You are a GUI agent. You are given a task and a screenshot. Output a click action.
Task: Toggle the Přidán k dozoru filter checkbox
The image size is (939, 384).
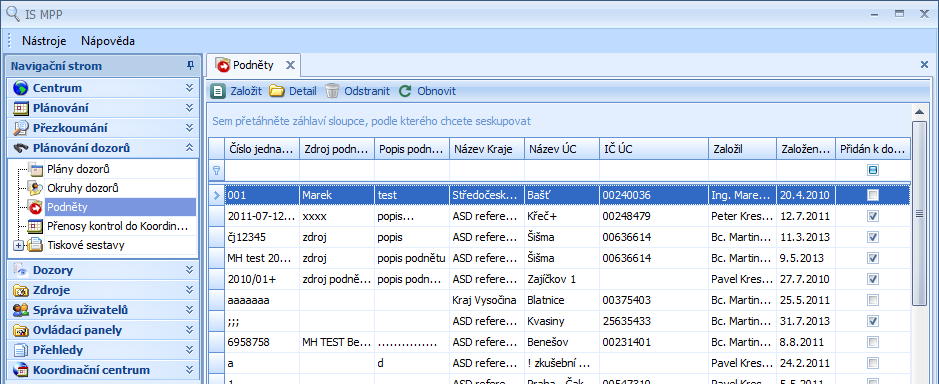[873, 171]
